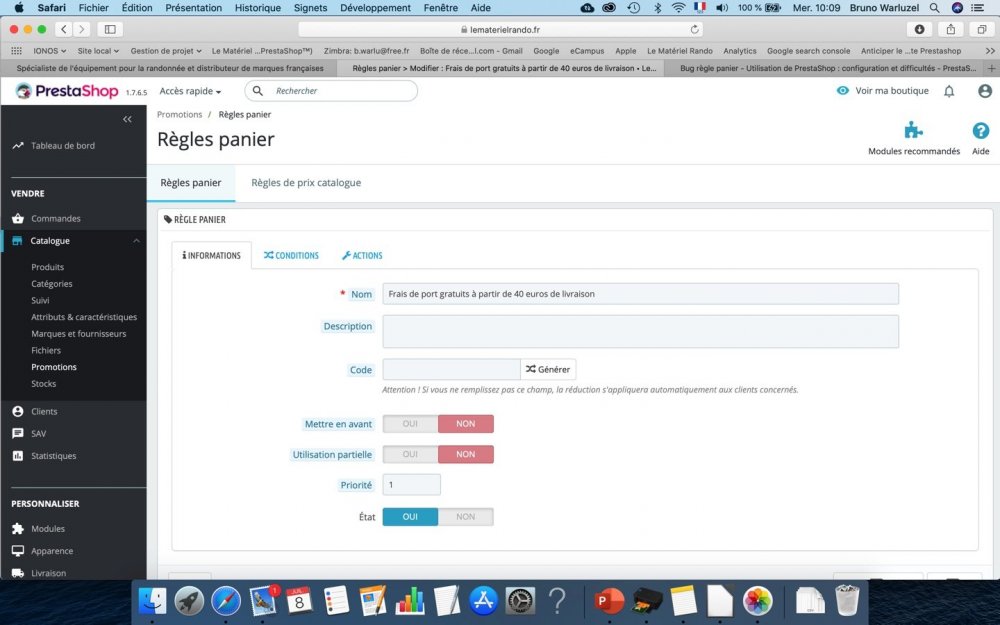Open Photos icon in the Dock
The image size is (1000, 625).
coord(757,601)
